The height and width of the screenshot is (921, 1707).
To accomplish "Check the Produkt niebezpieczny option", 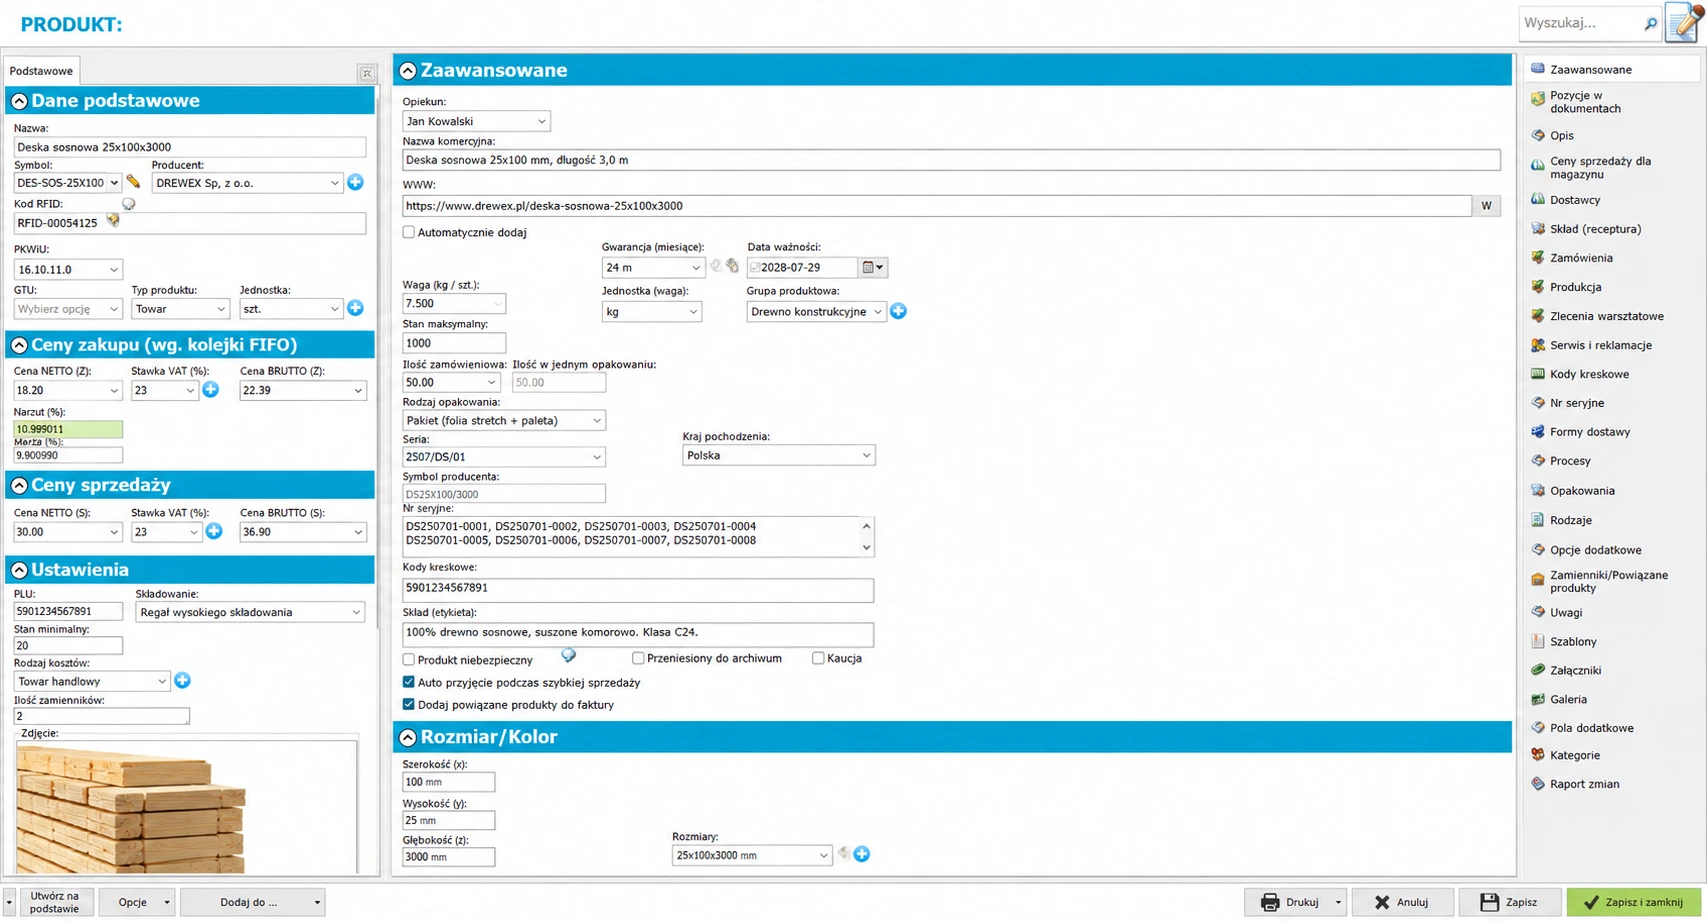I will tap(409, 659).
